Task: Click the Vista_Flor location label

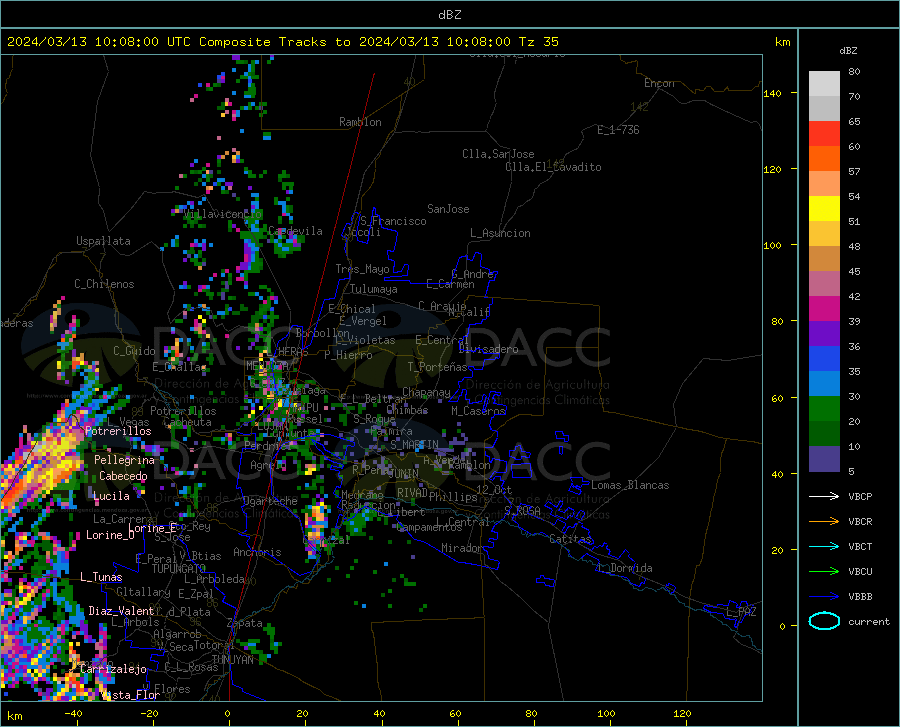Action: click(130, 695)
